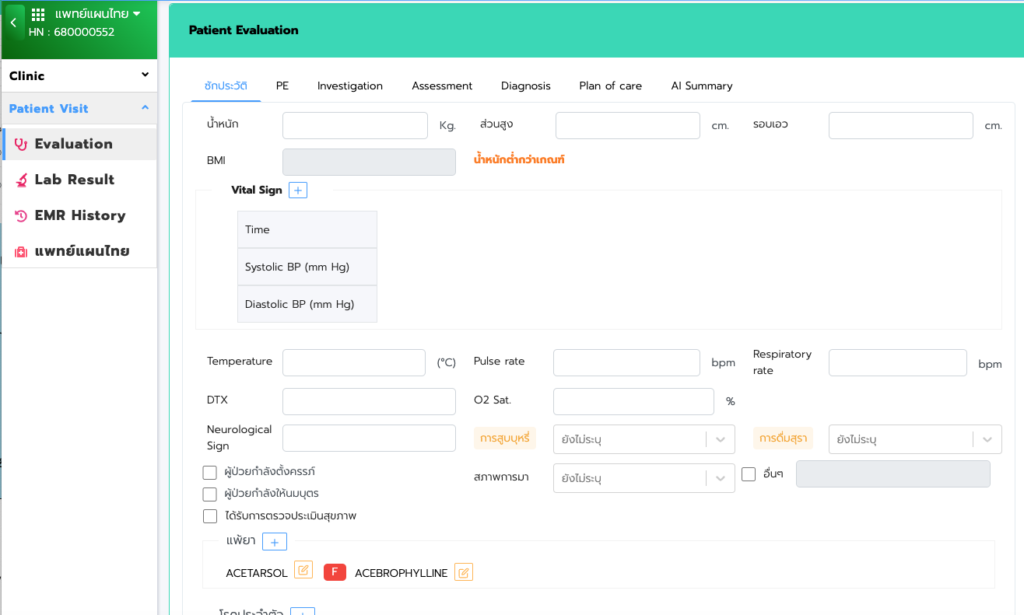Enable the อื่นๆ checkbox
This screenshot has height=615, width=1024.
[x=749, y=474]
